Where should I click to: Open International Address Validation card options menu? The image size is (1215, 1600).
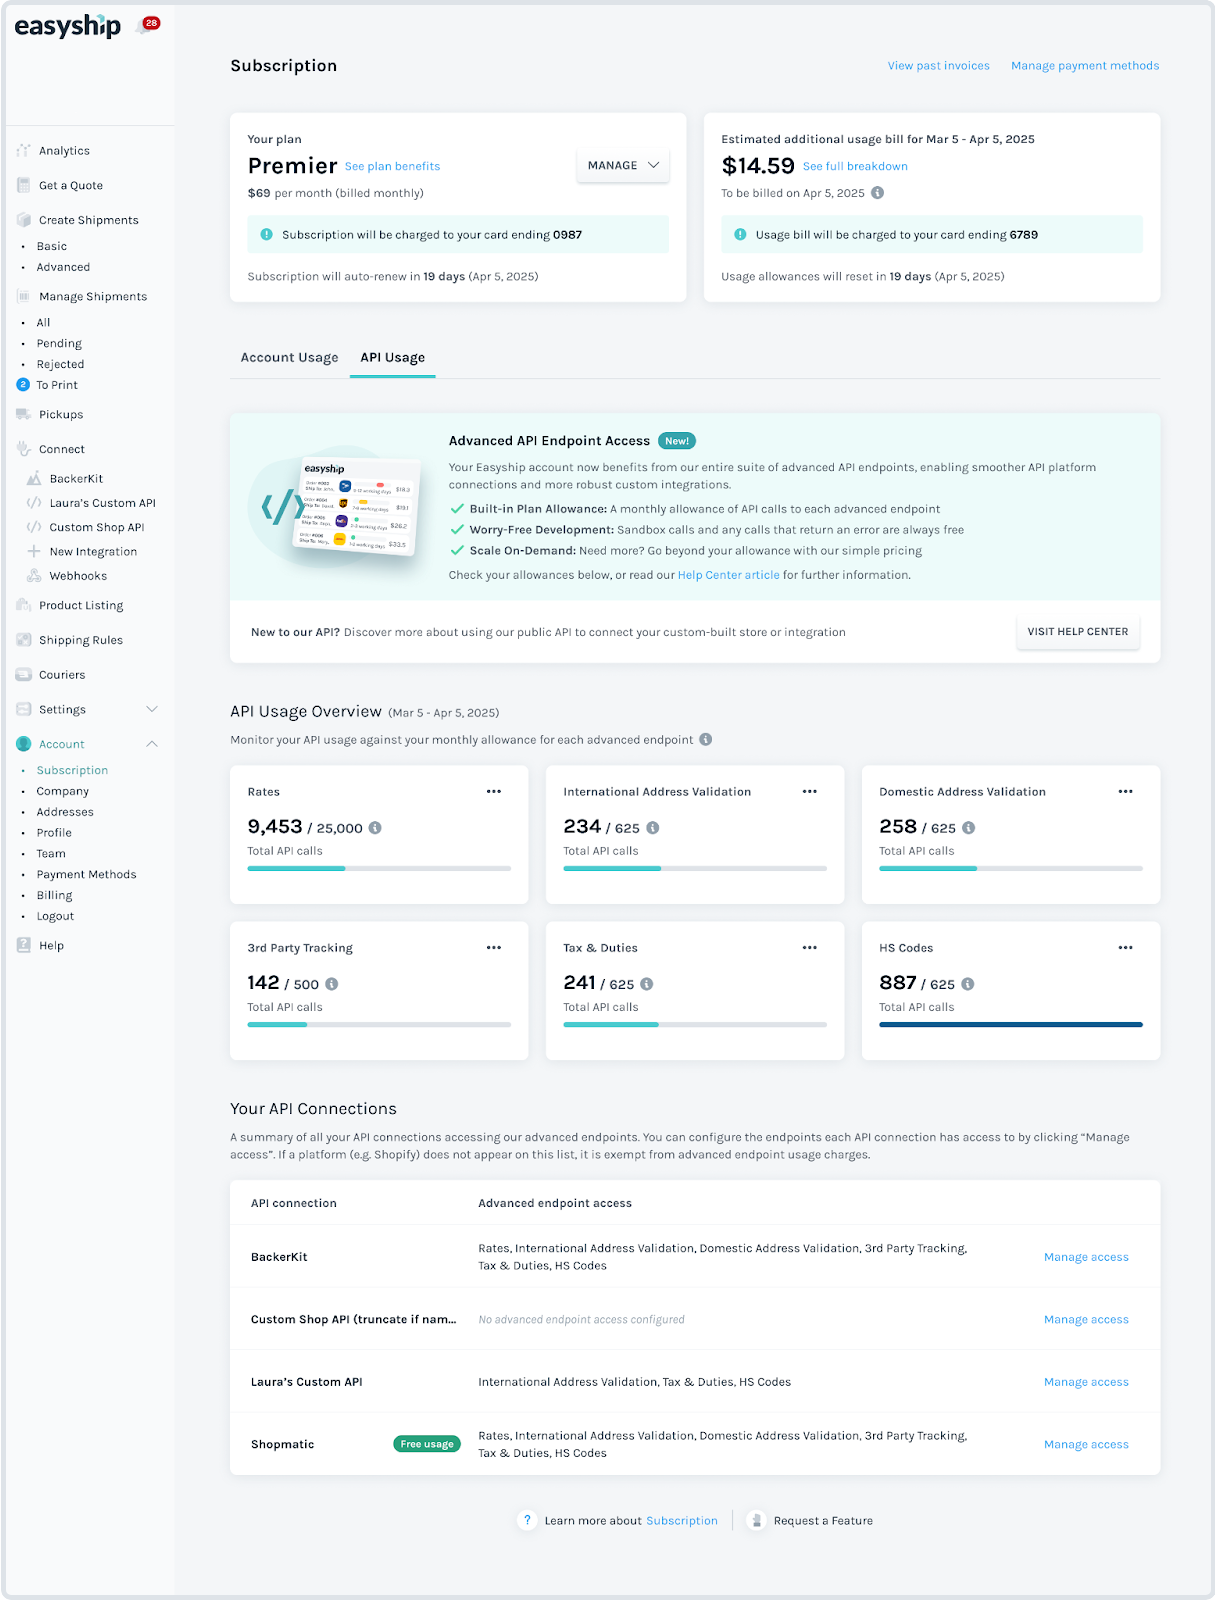(810, 792)
